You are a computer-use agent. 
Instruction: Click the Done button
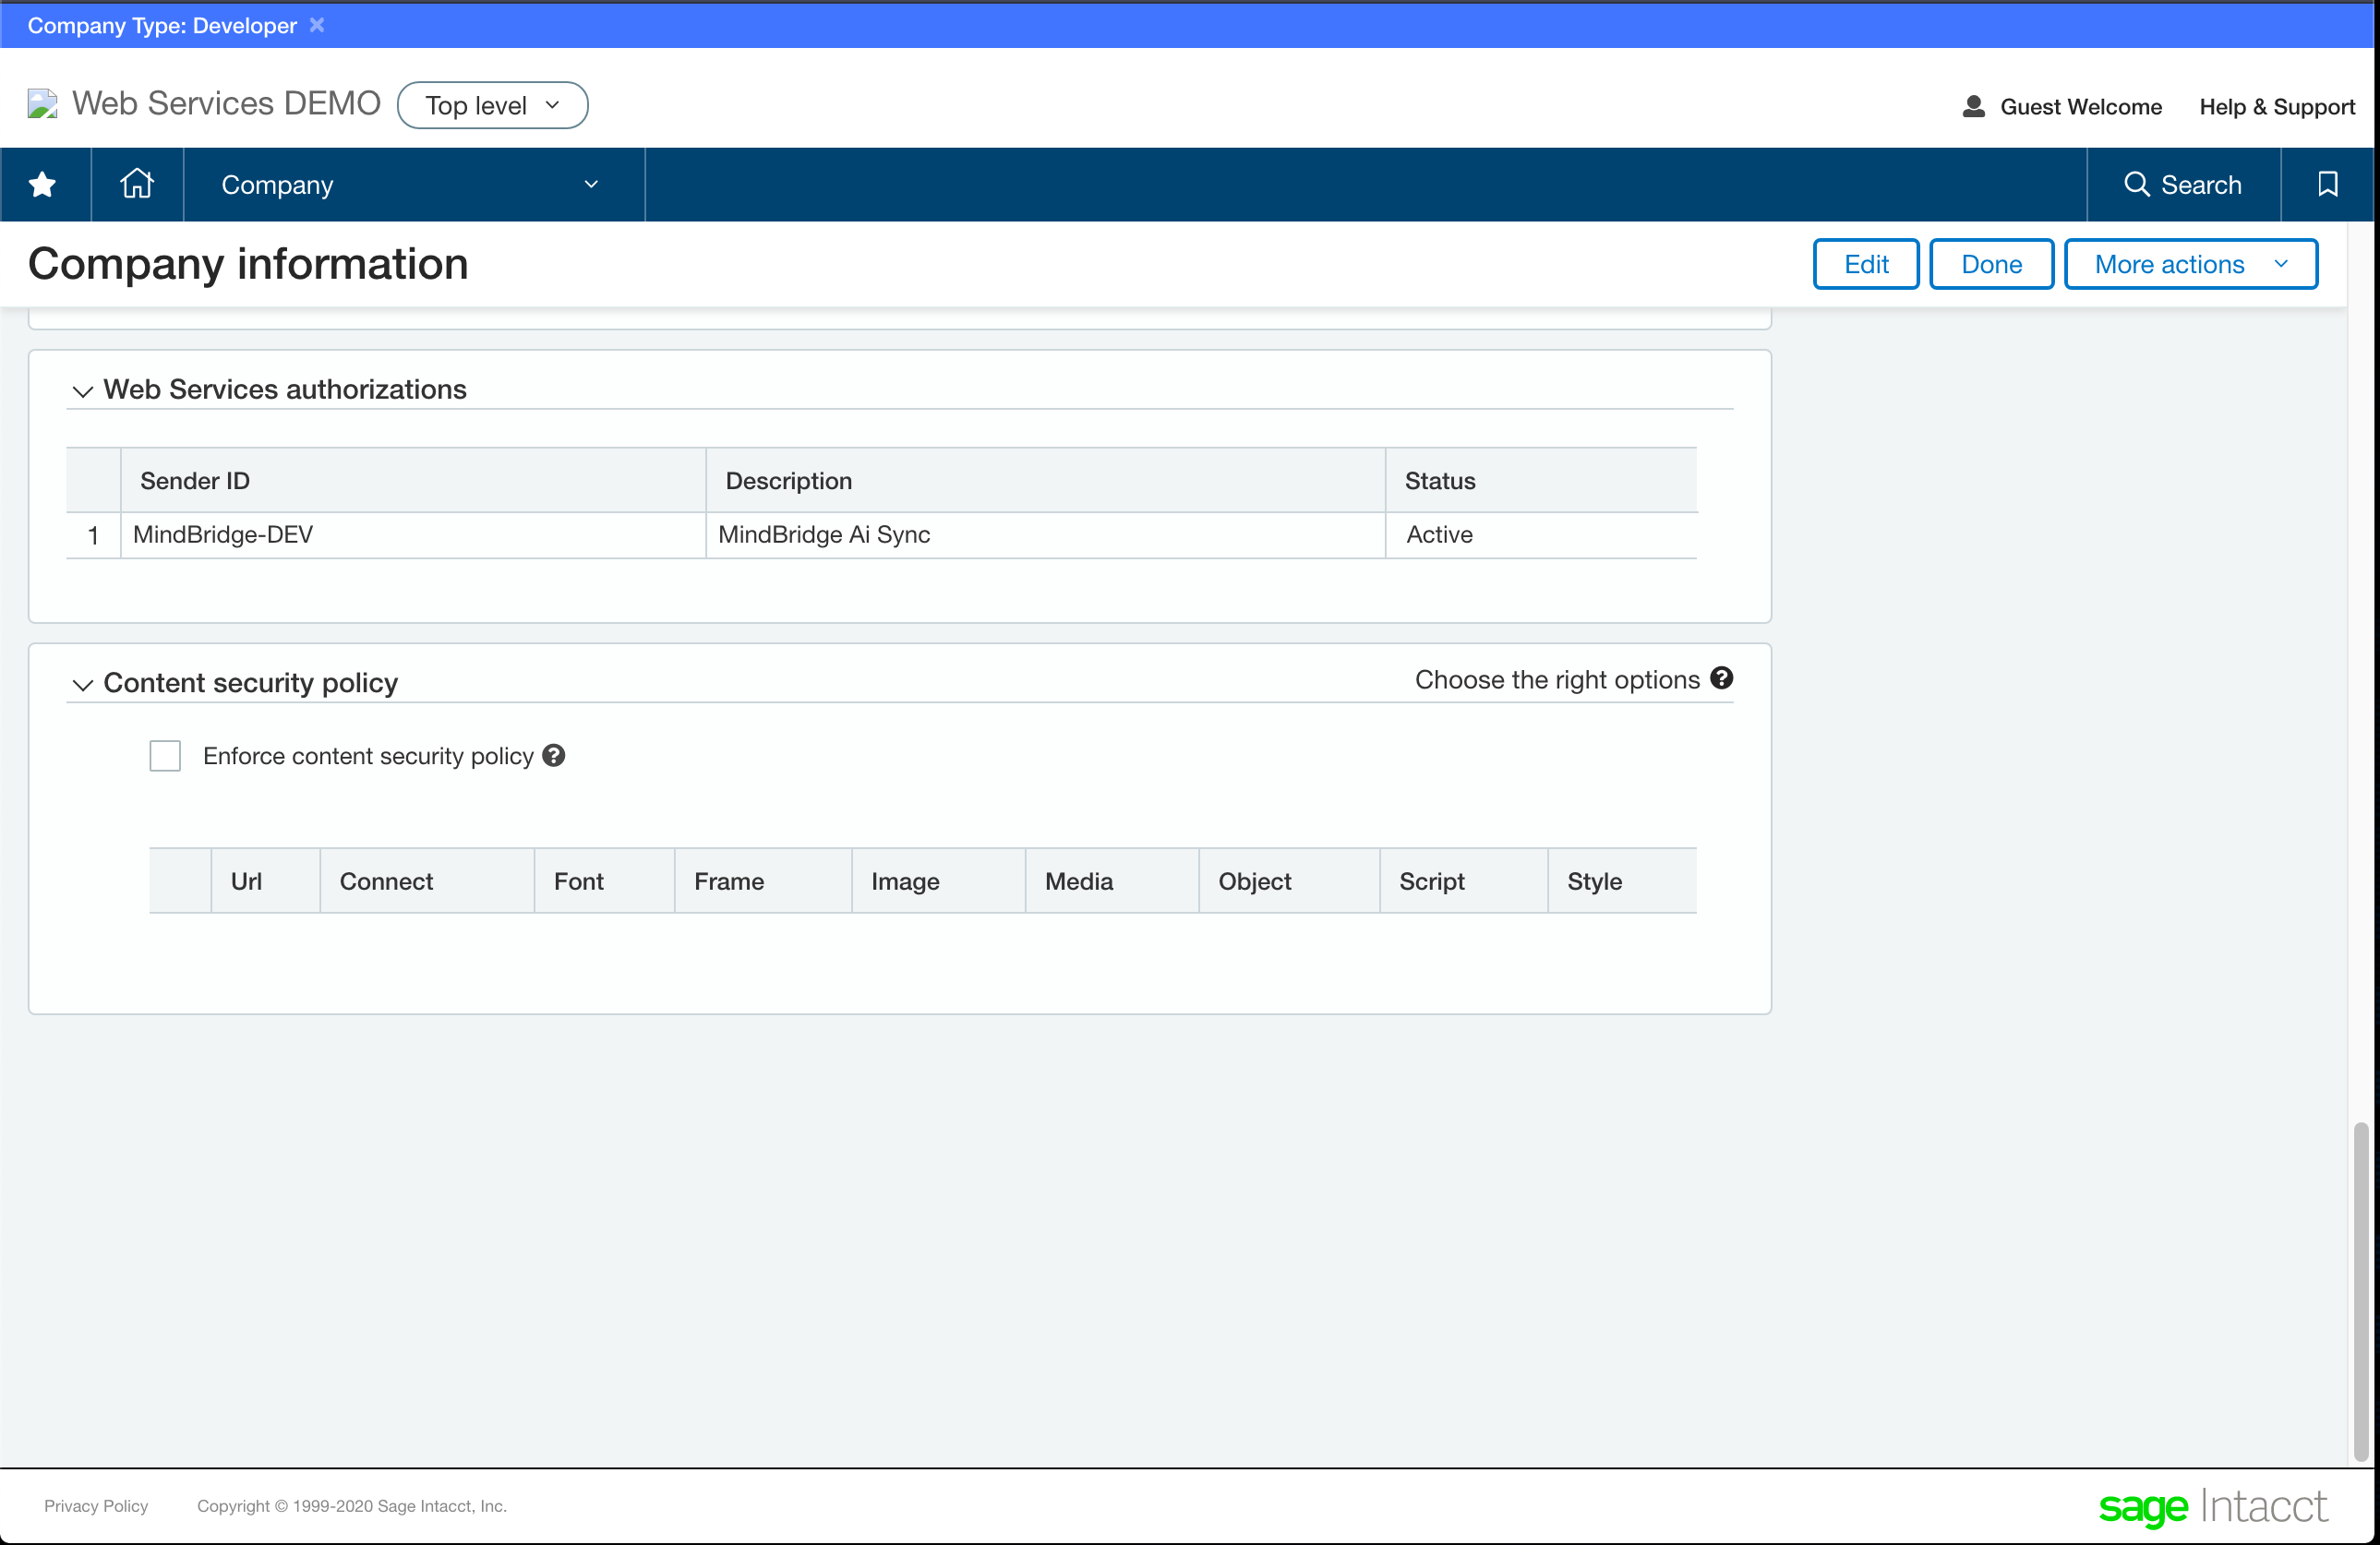[x=1991, y=264]
